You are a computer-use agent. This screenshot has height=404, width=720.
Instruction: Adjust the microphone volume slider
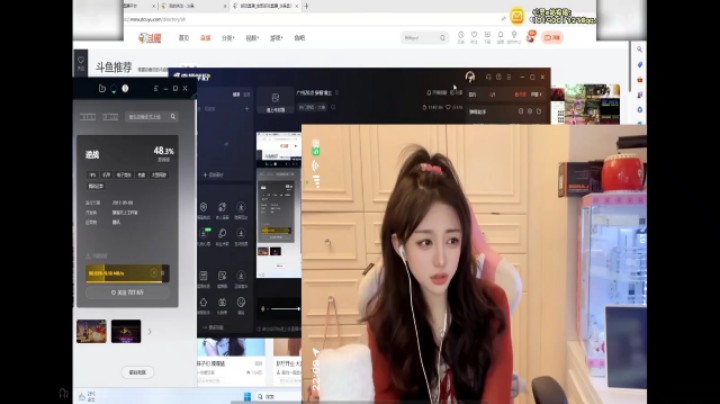pyautogui.click(x=286, y=309)
